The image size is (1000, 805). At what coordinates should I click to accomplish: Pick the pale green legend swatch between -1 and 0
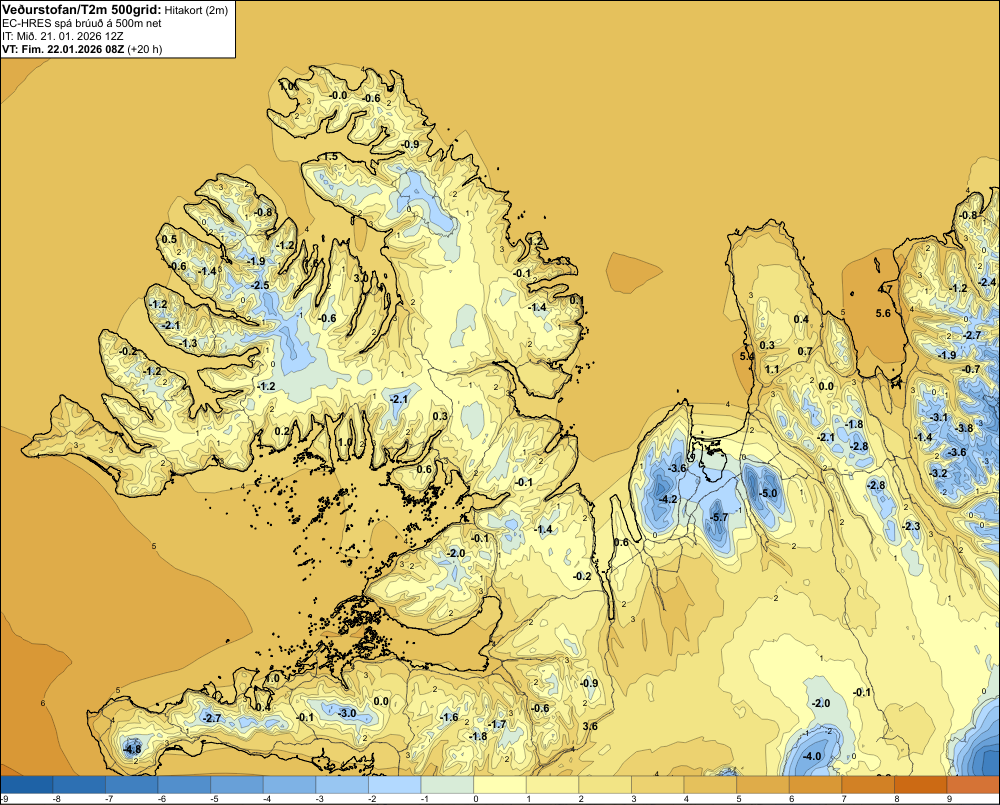pos(447,785)
